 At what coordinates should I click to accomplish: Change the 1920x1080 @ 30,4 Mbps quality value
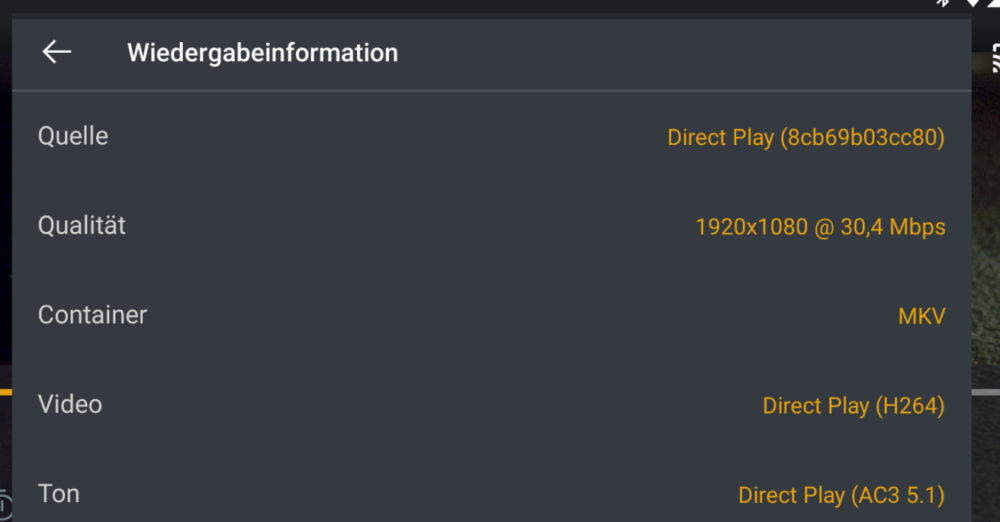tap(820, 227)
